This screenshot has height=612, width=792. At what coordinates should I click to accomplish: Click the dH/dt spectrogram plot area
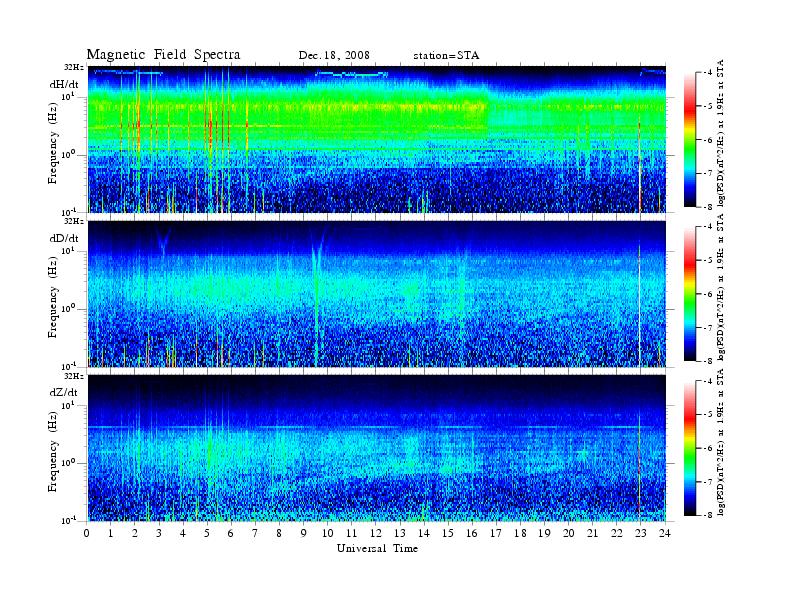click(377, 139)
